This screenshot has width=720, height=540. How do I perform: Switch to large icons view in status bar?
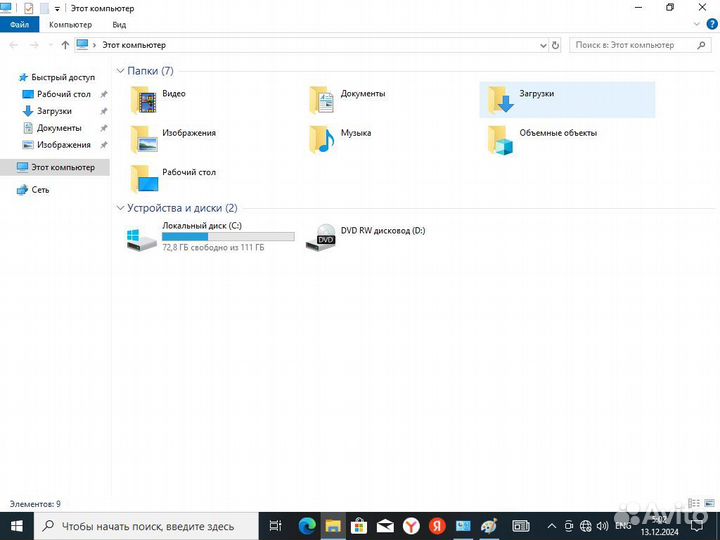coord(709,504)
